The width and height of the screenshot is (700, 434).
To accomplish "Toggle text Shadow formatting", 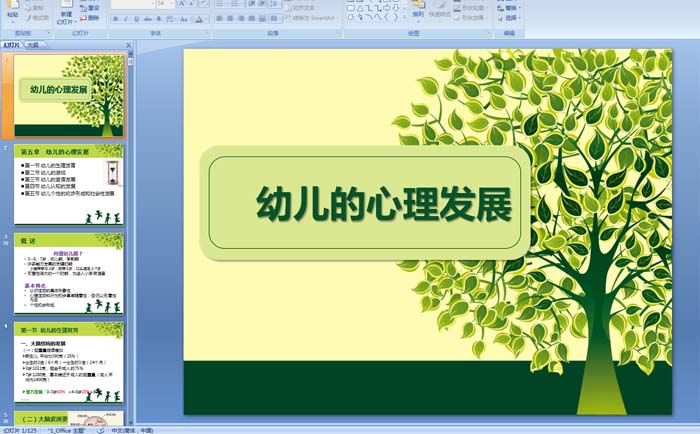I will coord(158,19).
